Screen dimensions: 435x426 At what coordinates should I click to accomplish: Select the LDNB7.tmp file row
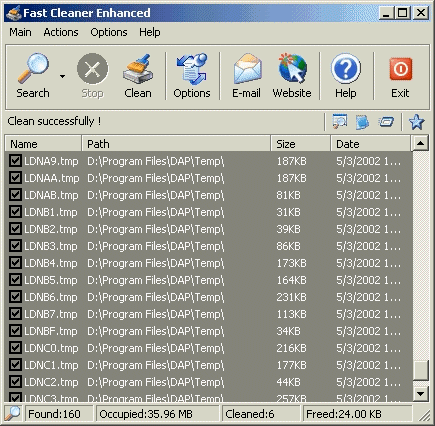(x=209, y=314)
